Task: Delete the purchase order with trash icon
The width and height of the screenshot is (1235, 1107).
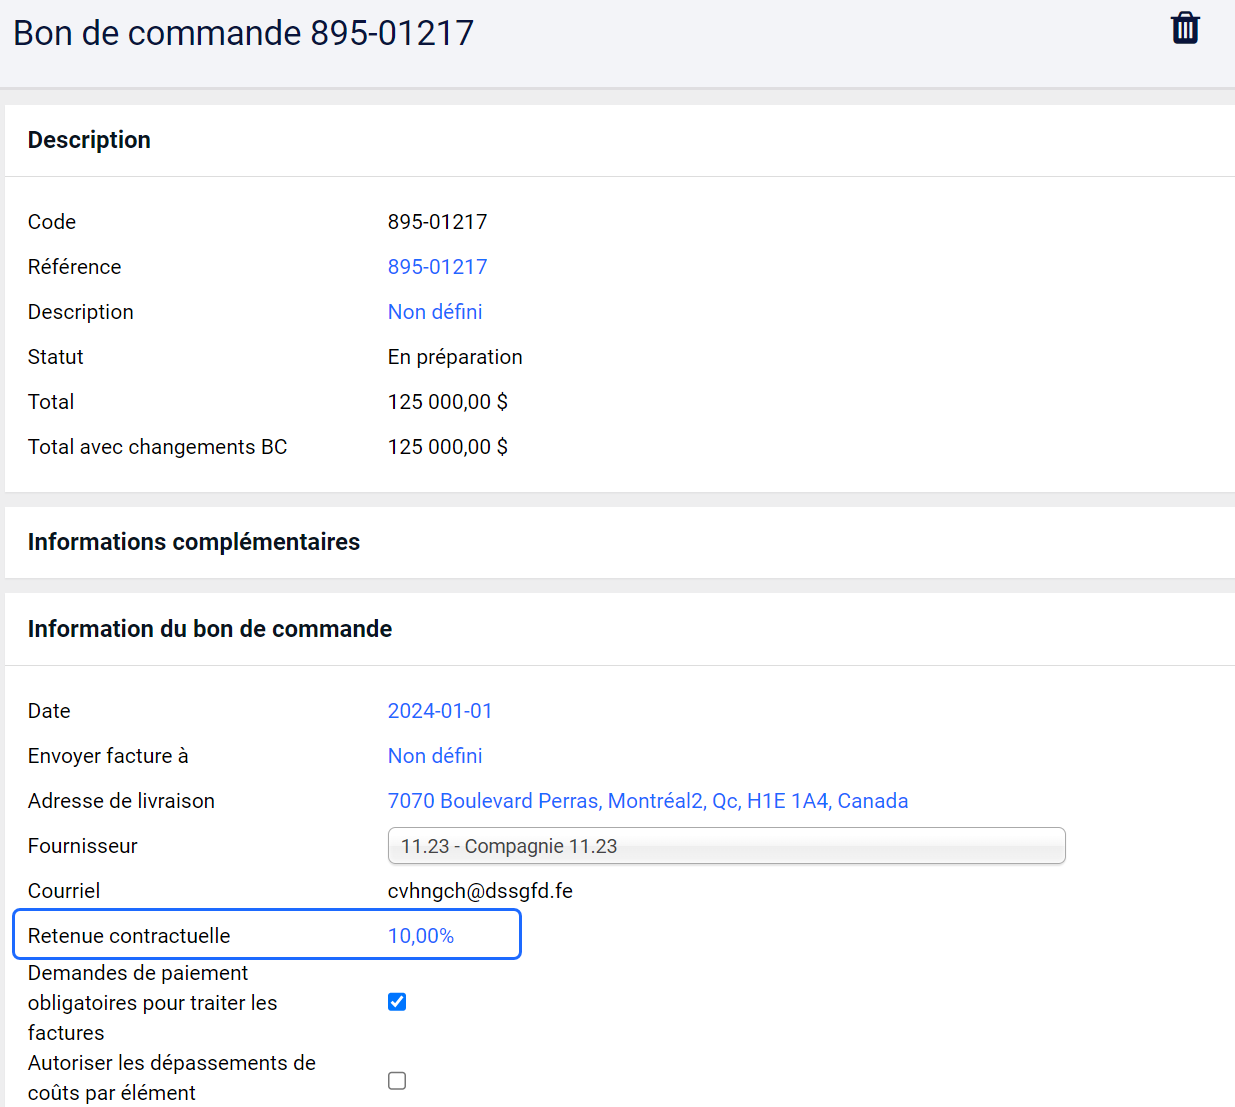Action: (1185, 28)
